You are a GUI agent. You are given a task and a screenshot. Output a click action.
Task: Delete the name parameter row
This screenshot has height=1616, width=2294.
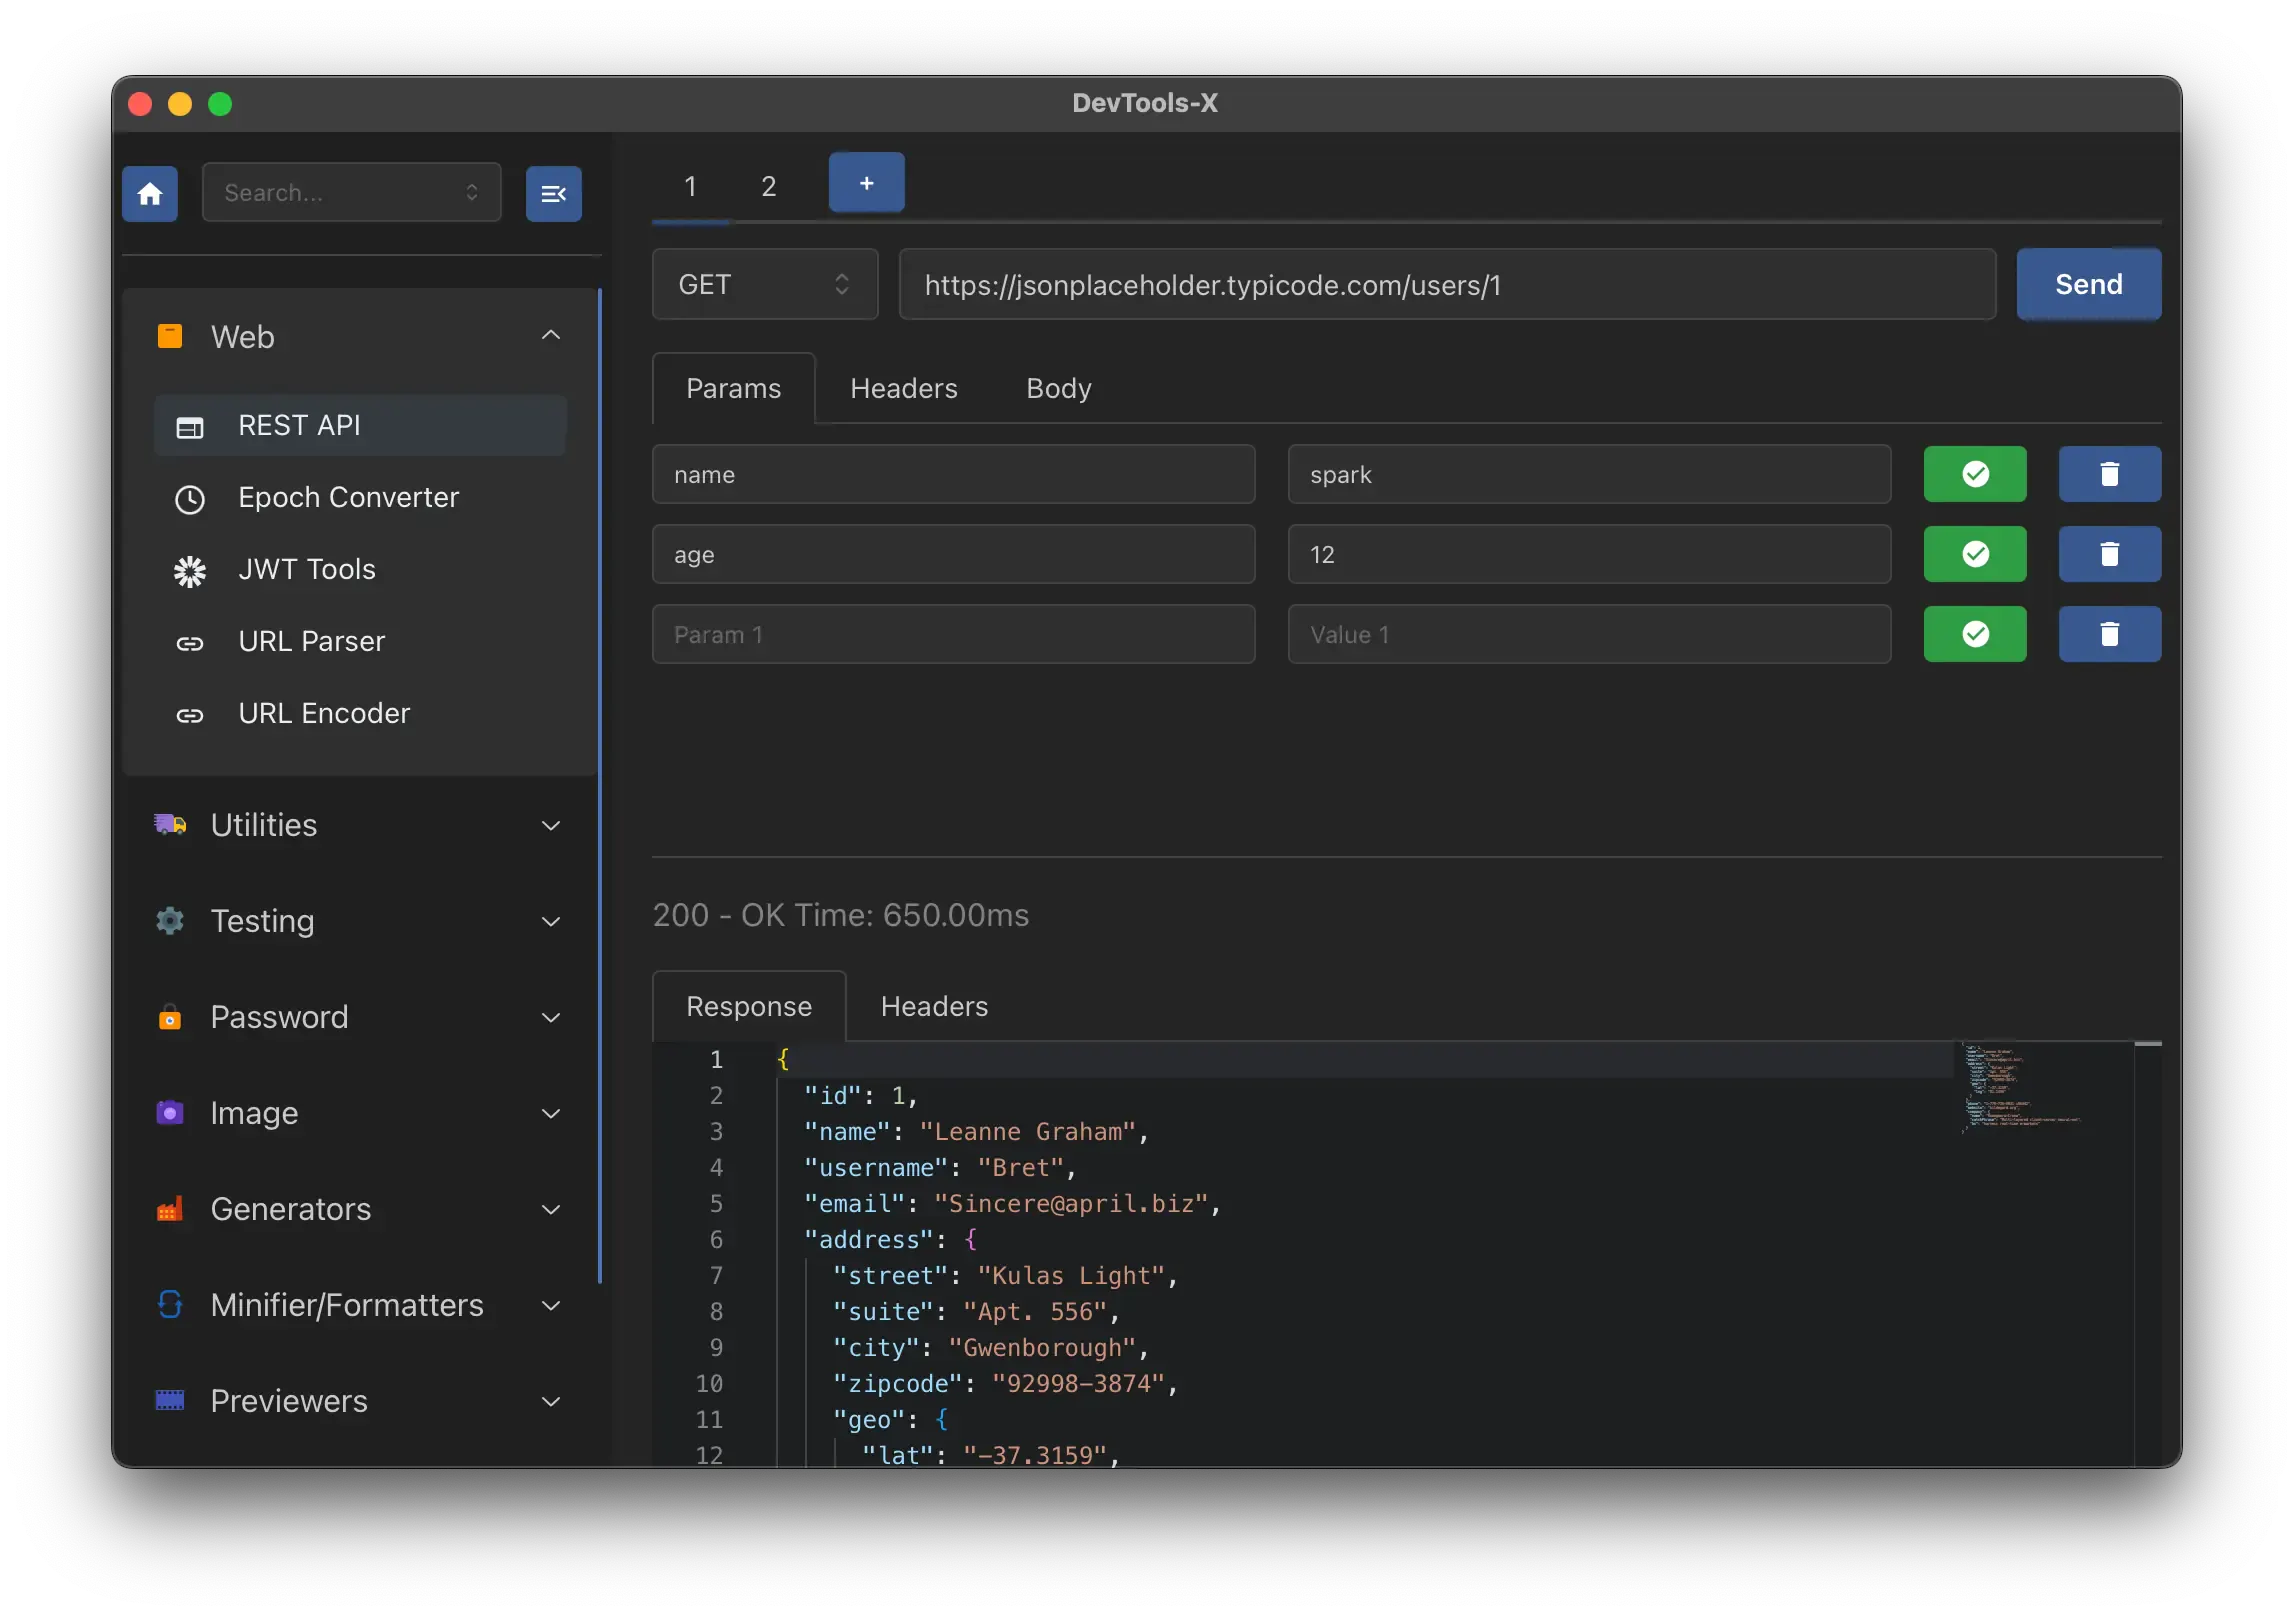[2109, 474]
